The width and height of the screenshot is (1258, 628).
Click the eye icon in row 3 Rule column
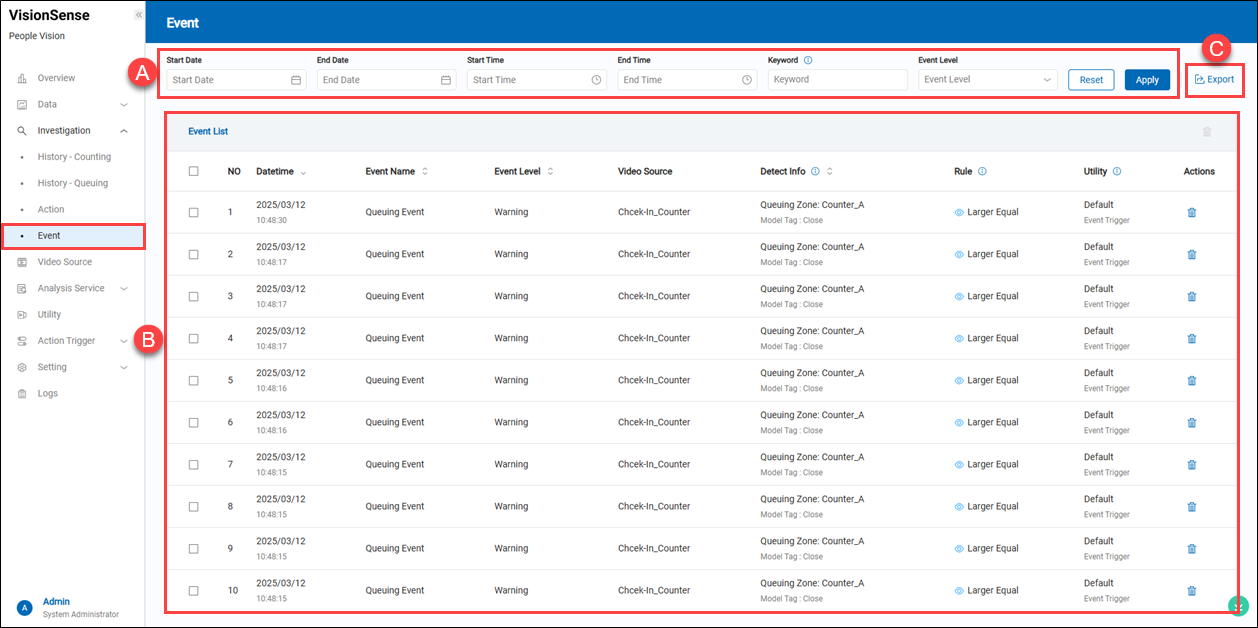click(959, 296)
